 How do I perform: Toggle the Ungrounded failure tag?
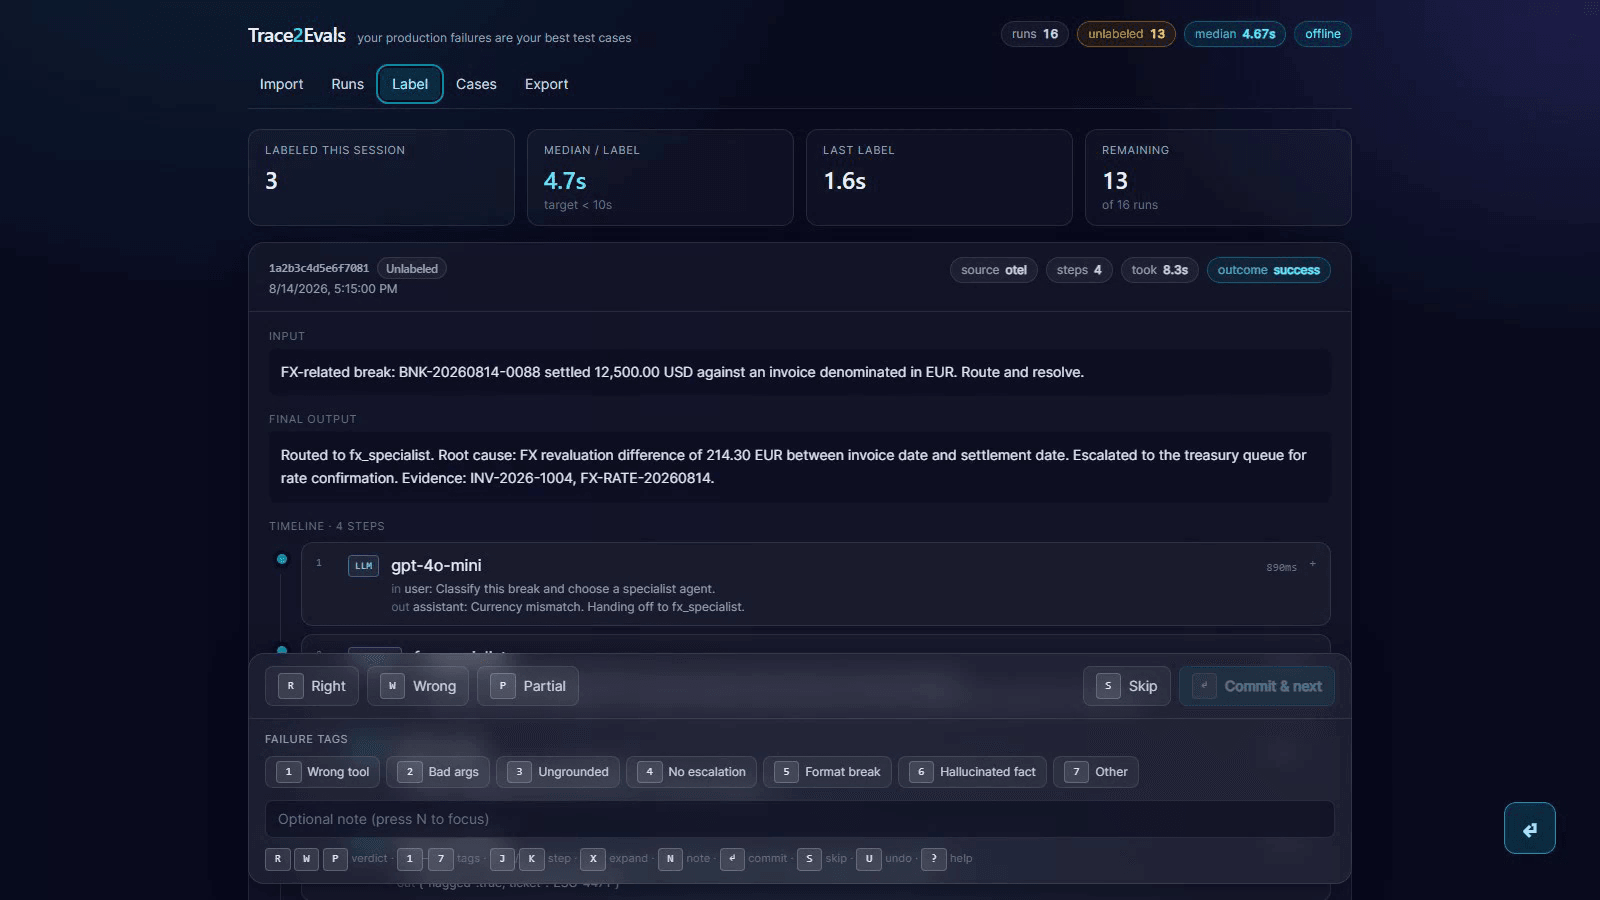(x=558, y=772)
